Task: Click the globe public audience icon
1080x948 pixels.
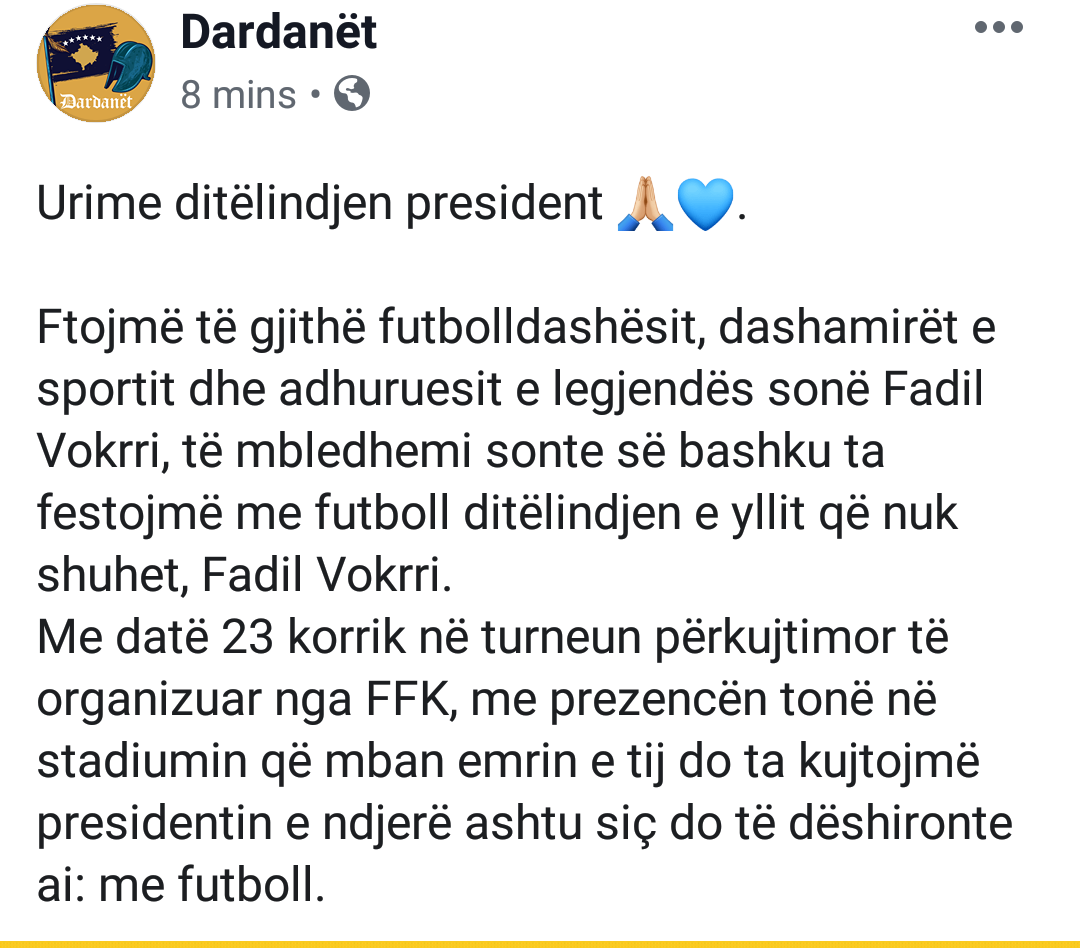Action: click(x=352, y=94)
